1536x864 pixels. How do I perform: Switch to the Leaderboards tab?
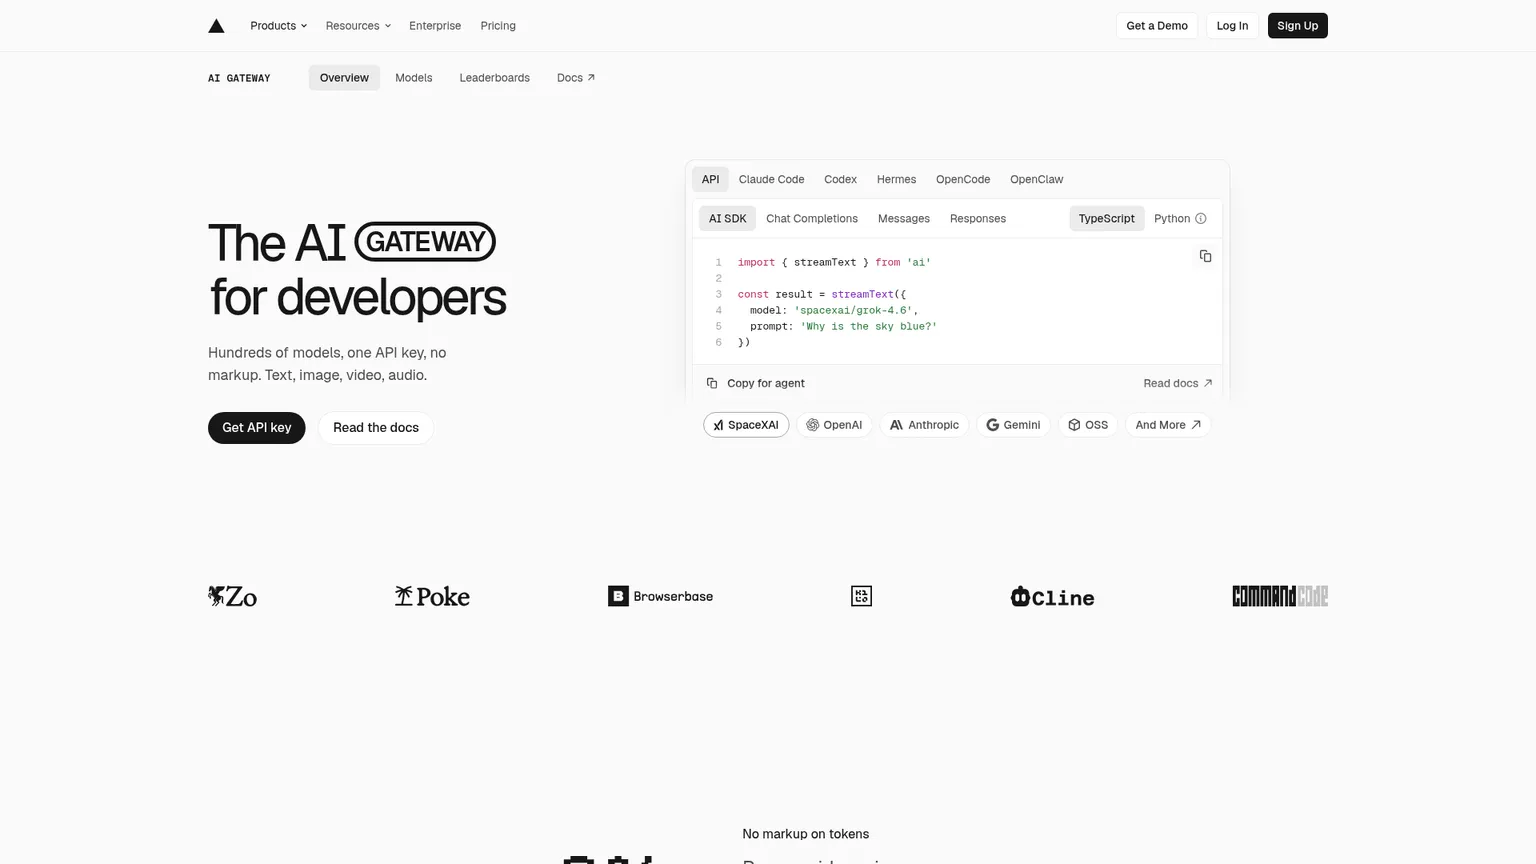[x=495, y=78]
